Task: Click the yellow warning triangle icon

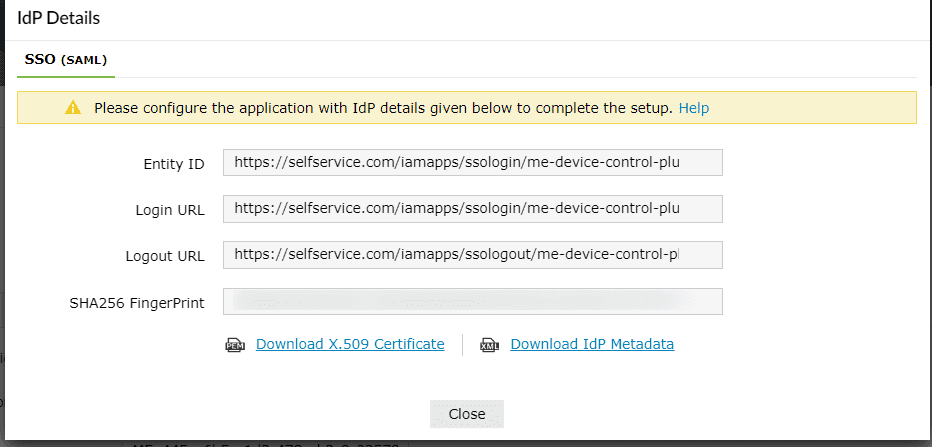Action: pos(73,108)
